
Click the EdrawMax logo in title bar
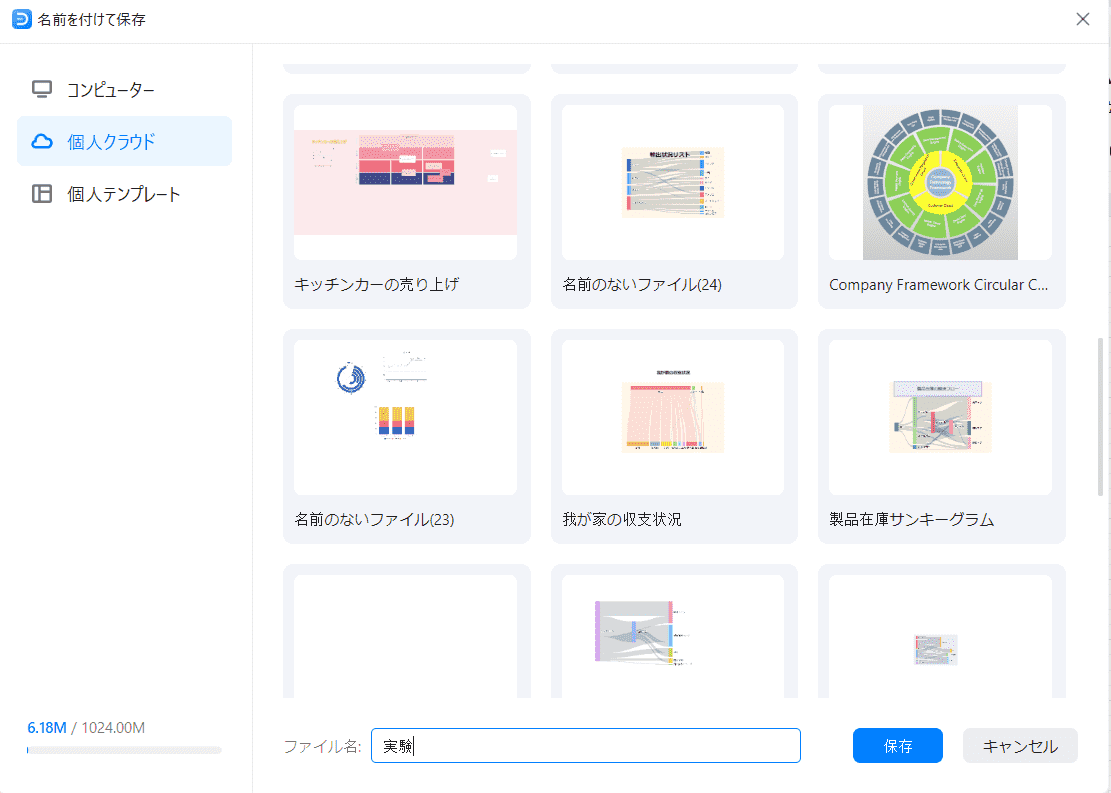tap(21, 19)
